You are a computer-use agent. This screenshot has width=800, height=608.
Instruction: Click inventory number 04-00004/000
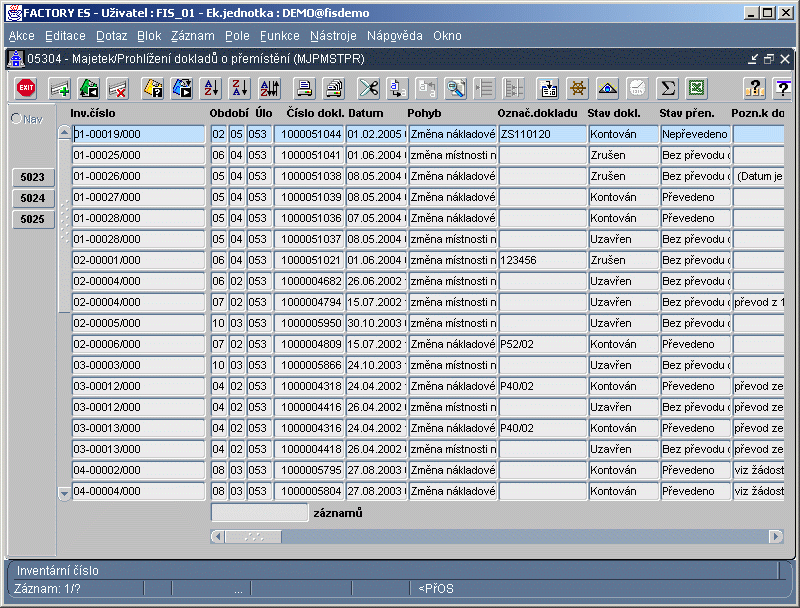coord(138,491)
